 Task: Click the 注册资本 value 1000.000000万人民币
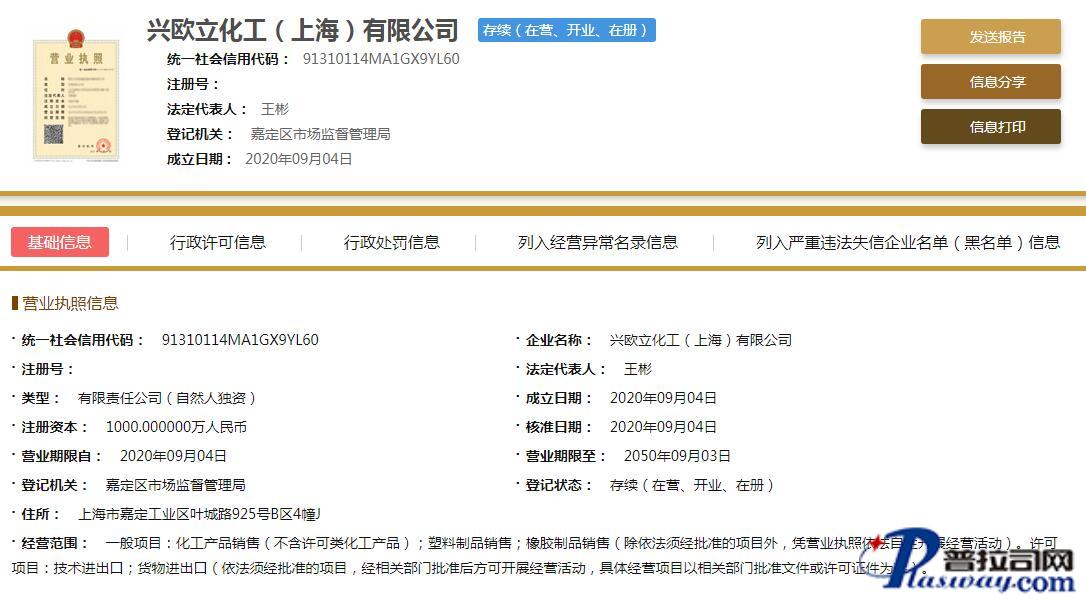coord(176,427)
